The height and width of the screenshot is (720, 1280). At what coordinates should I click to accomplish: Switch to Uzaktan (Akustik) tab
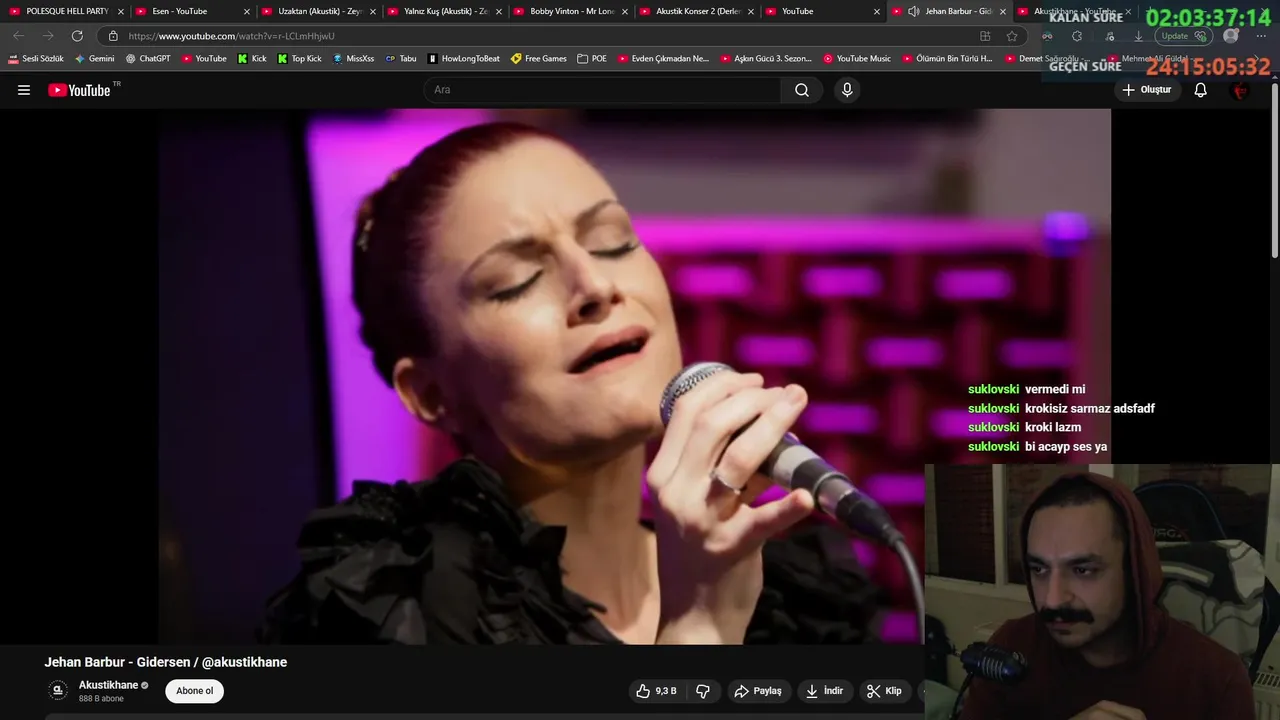pos(318,11)
